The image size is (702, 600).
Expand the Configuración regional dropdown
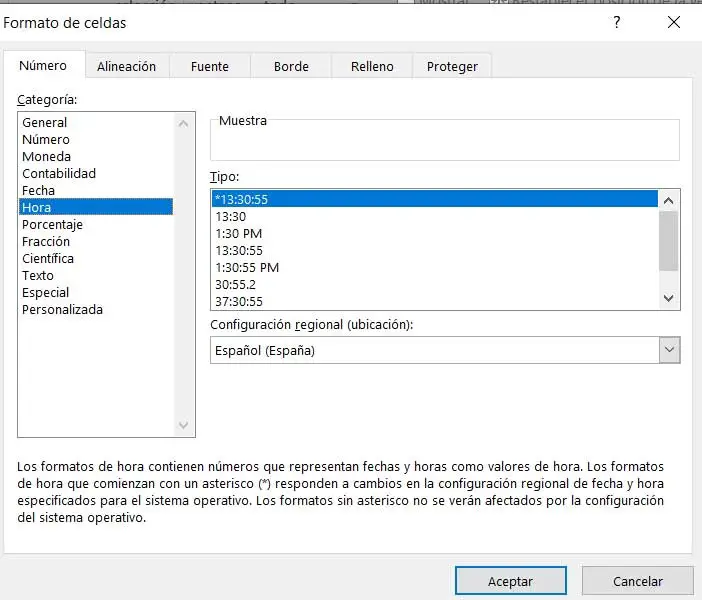coord(670,350)
